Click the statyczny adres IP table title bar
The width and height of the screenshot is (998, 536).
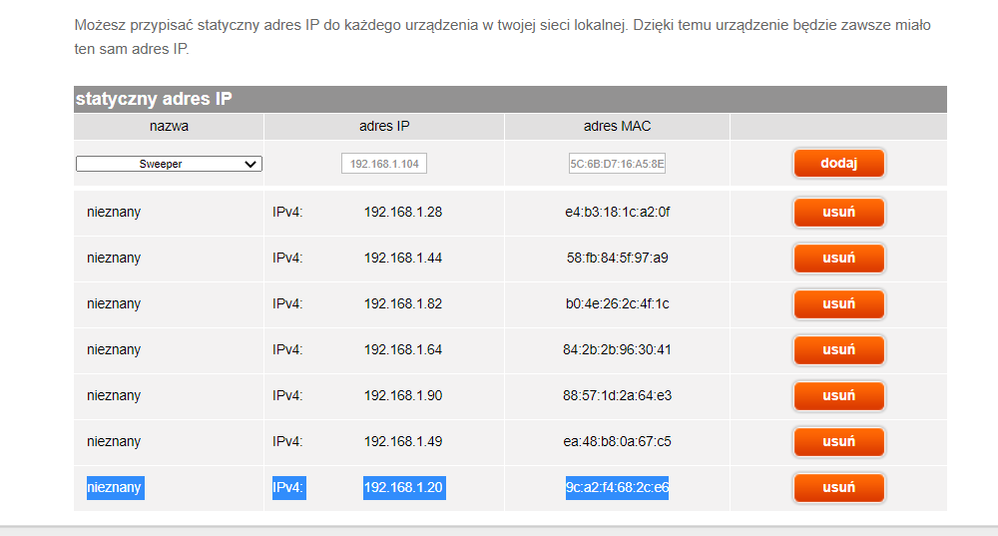click(x=510, y=99)
